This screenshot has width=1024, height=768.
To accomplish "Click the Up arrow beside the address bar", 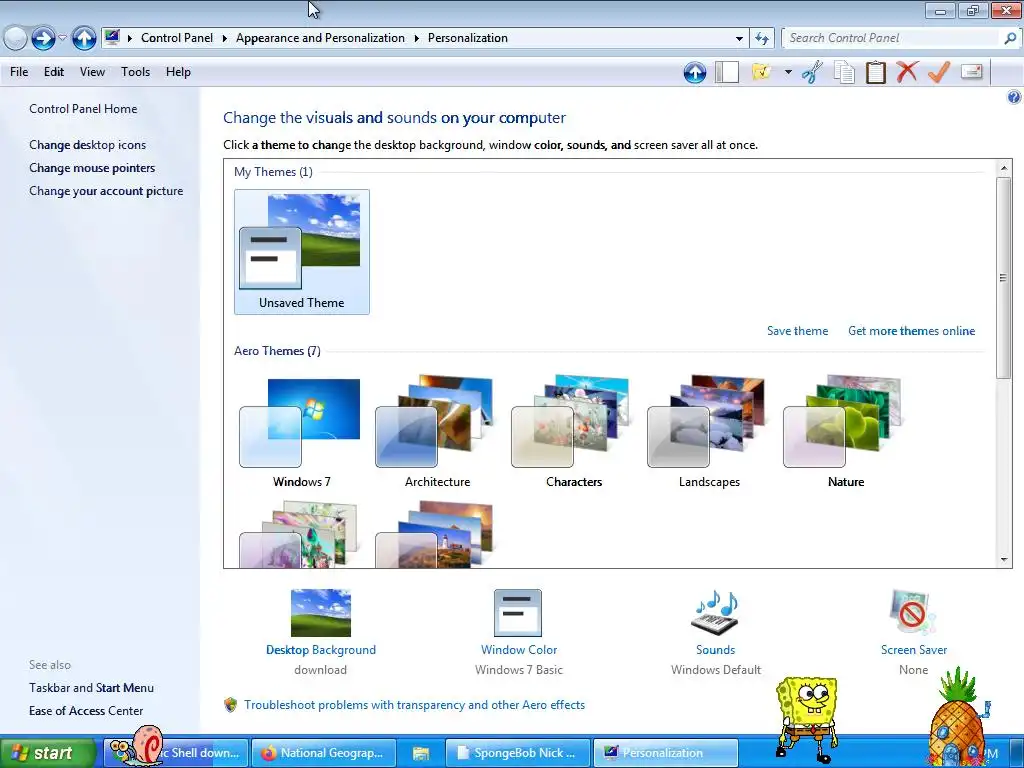I will pyautogui.click(x=84, y=38).
